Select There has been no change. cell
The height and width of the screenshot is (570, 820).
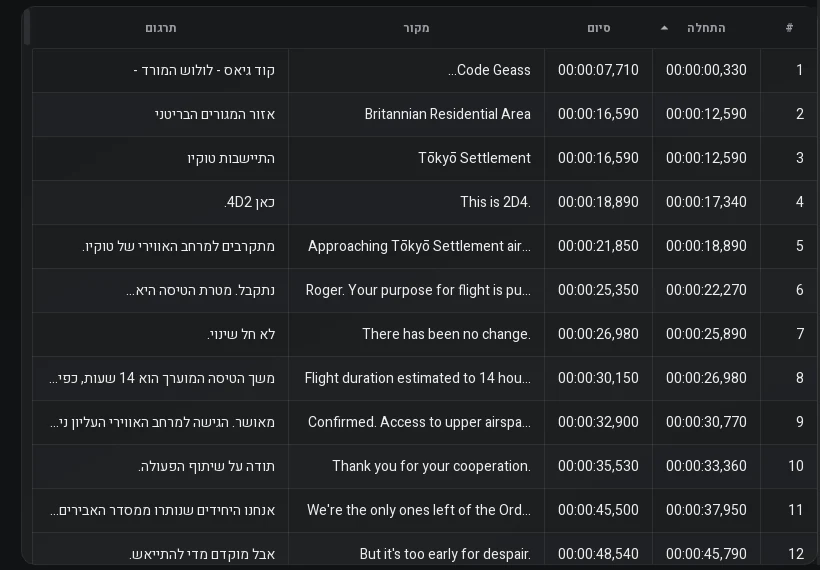(416, 334)
